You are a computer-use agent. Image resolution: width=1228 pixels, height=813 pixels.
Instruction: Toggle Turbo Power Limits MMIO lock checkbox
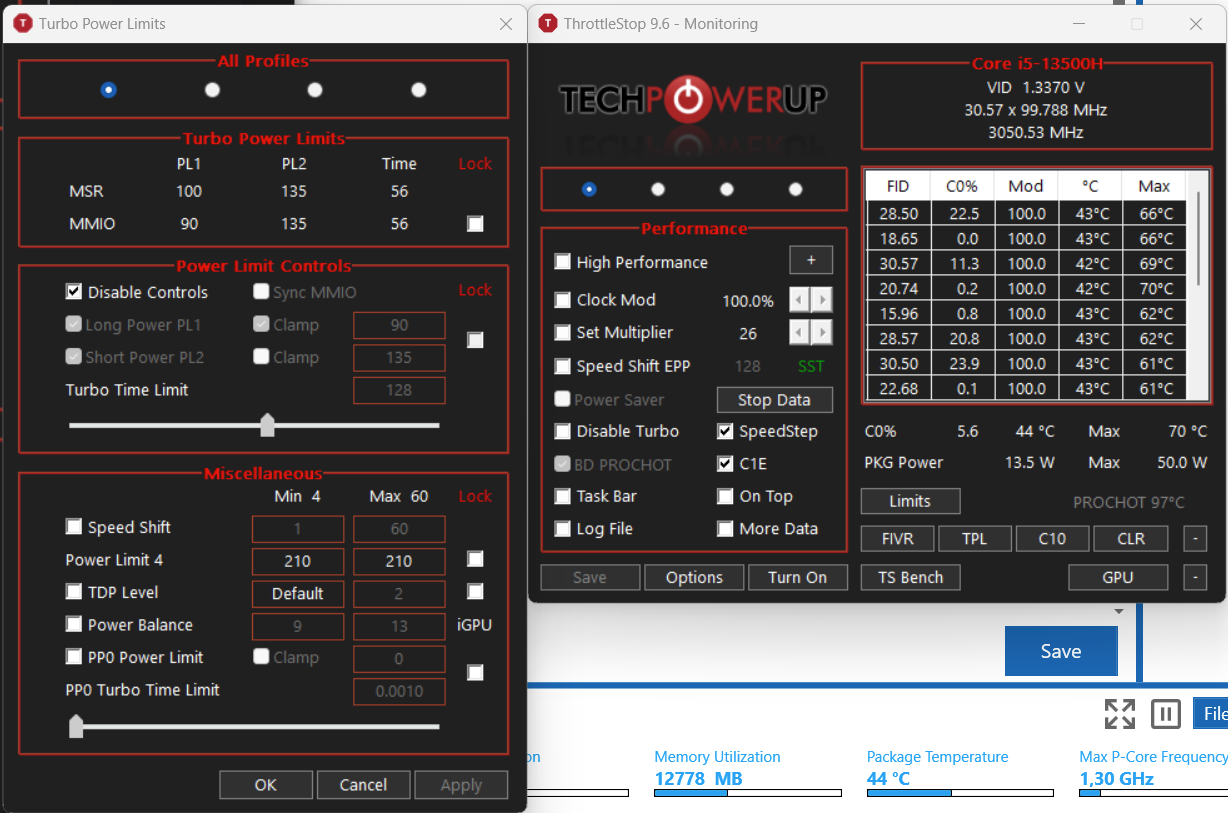(x=475, y=224)
